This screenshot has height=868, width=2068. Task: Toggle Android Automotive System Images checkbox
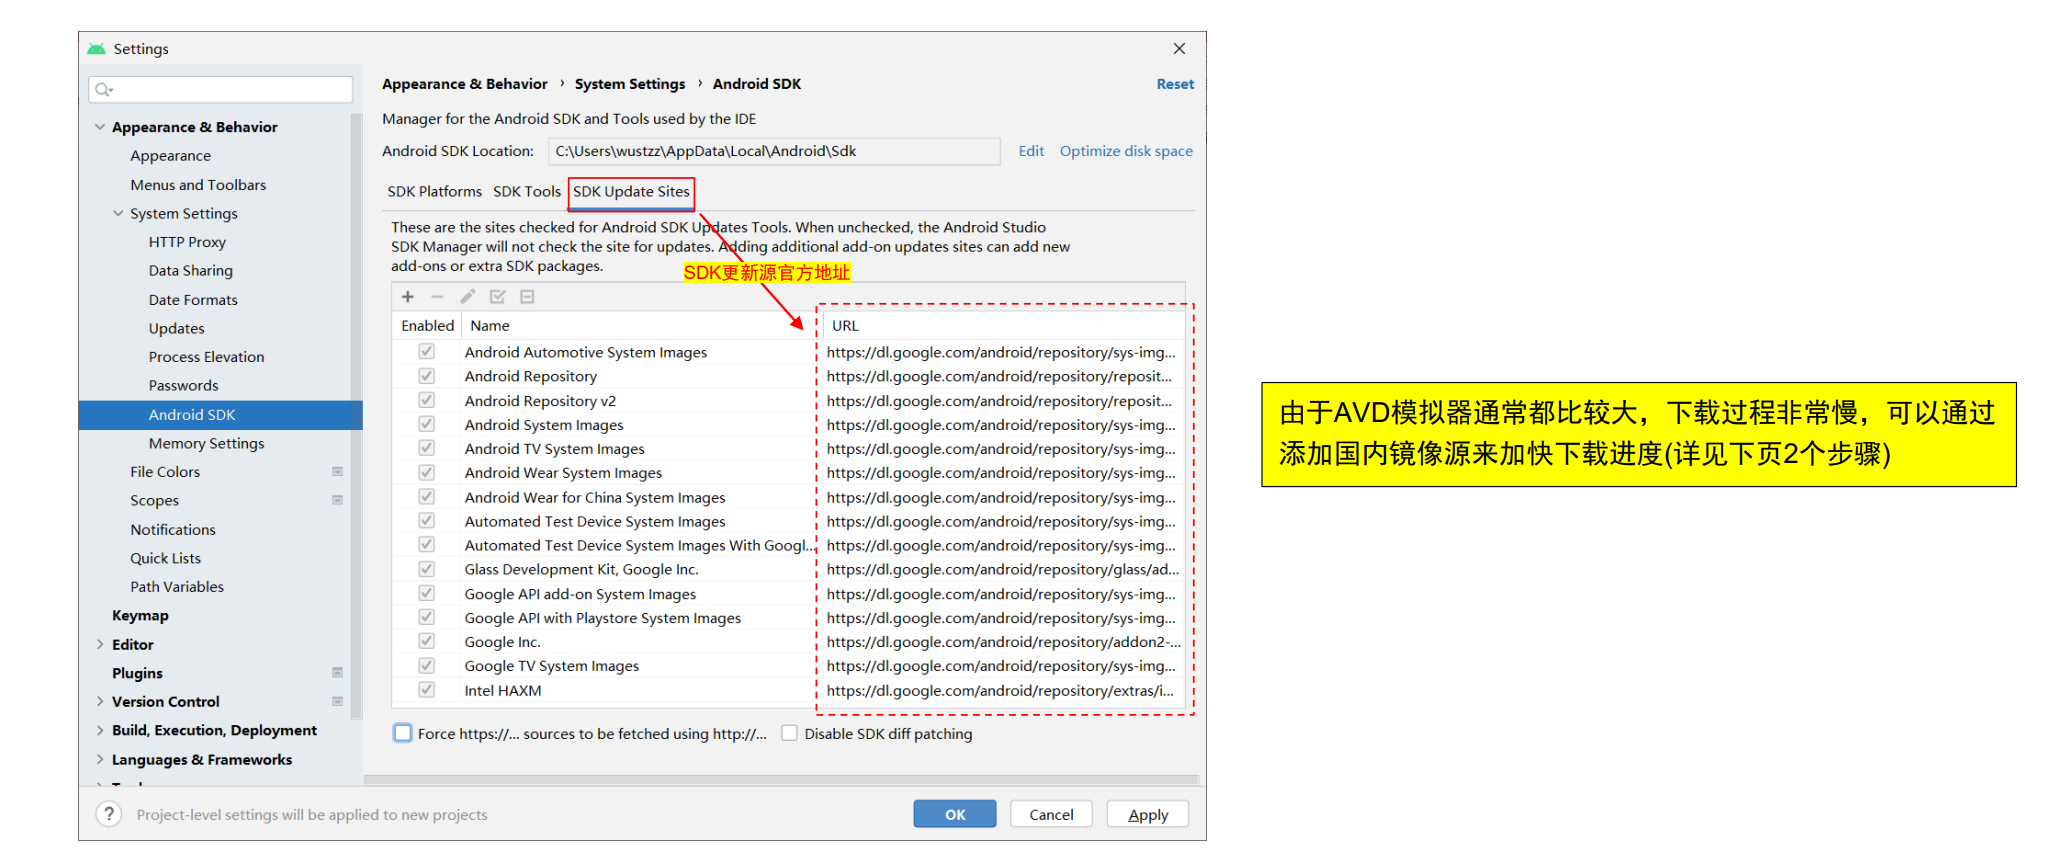pos(427,352)
